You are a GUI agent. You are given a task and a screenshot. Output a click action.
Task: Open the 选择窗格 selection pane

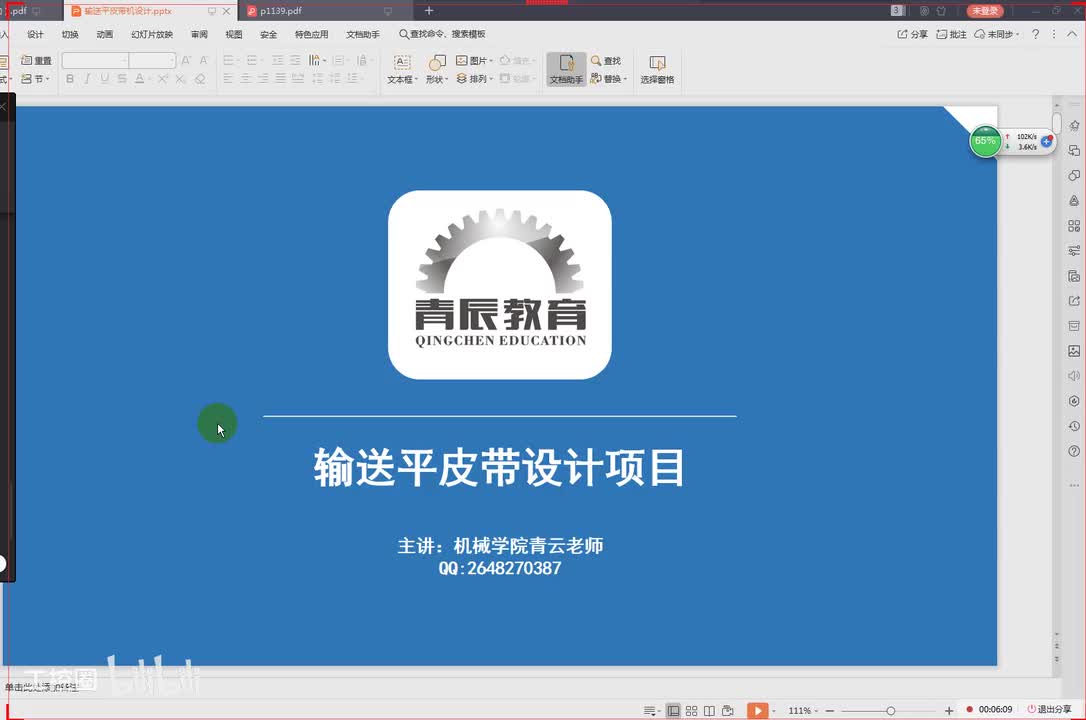657,69
